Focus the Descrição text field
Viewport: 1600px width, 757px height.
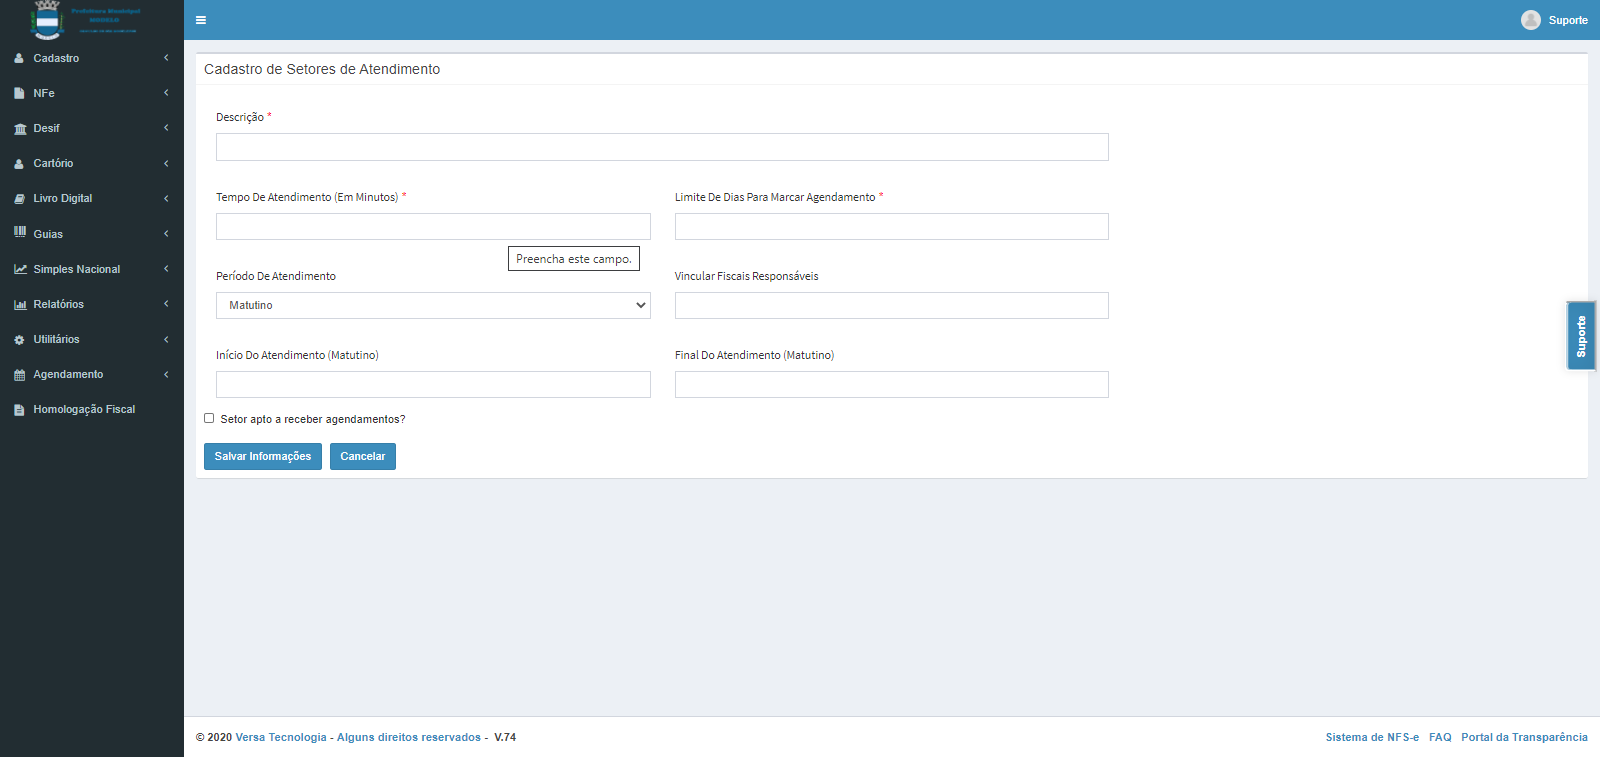[x=662, y=147]
